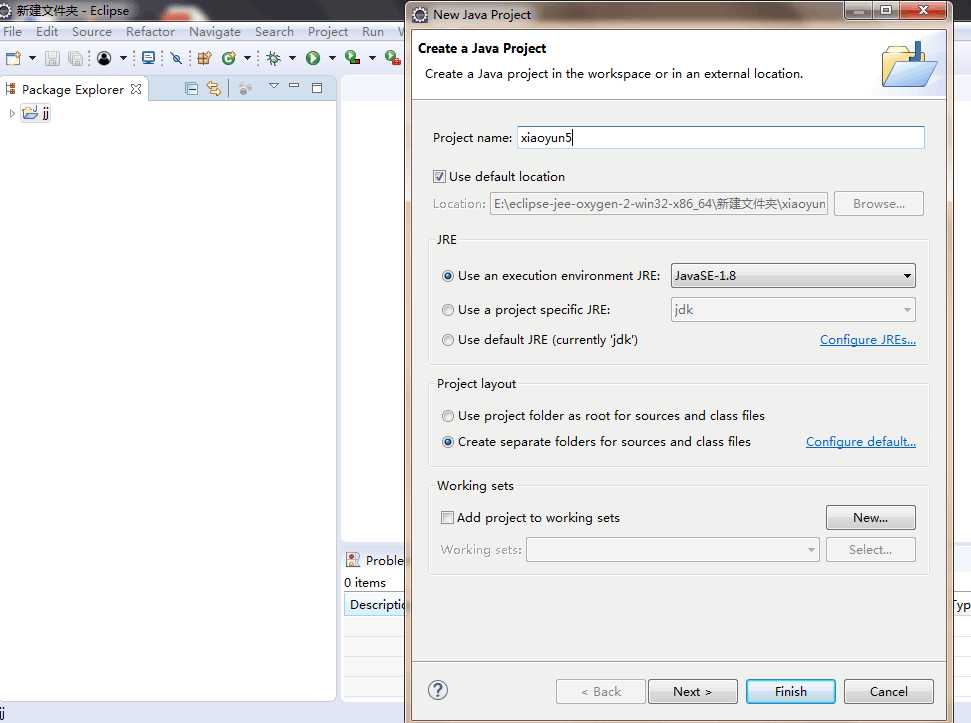
Task: Minimize the Package Explorer view
Action: [x=294, y=86]
